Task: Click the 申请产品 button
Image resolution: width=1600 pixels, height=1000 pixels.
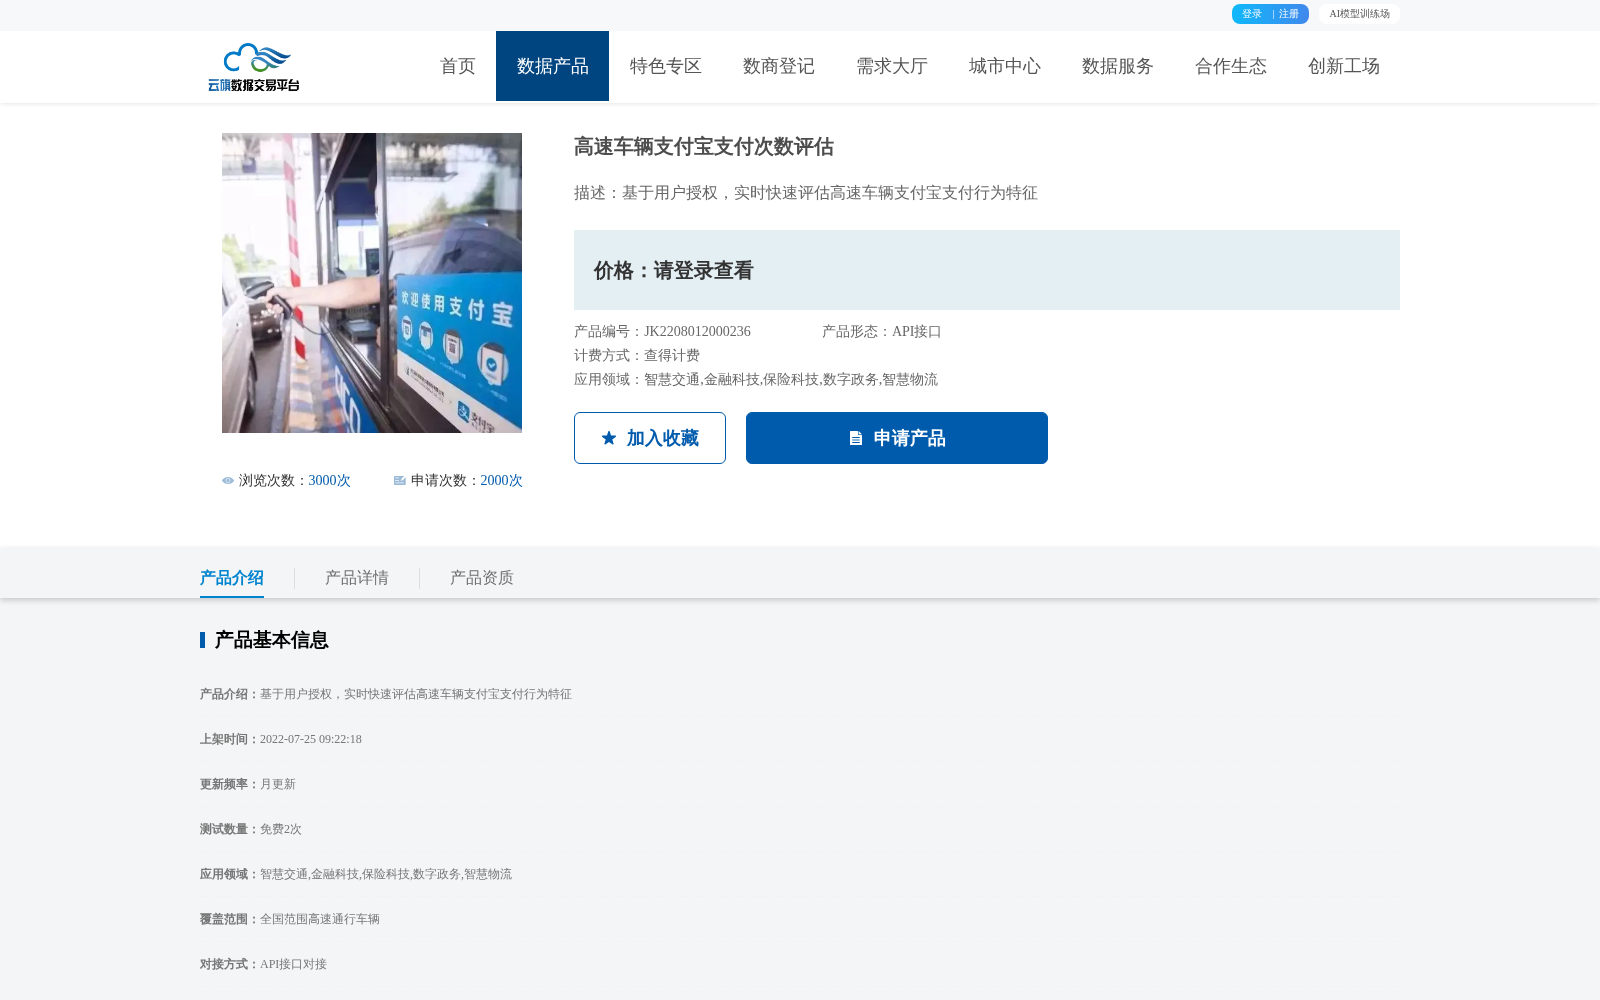Action: click(x=897, y=438)
